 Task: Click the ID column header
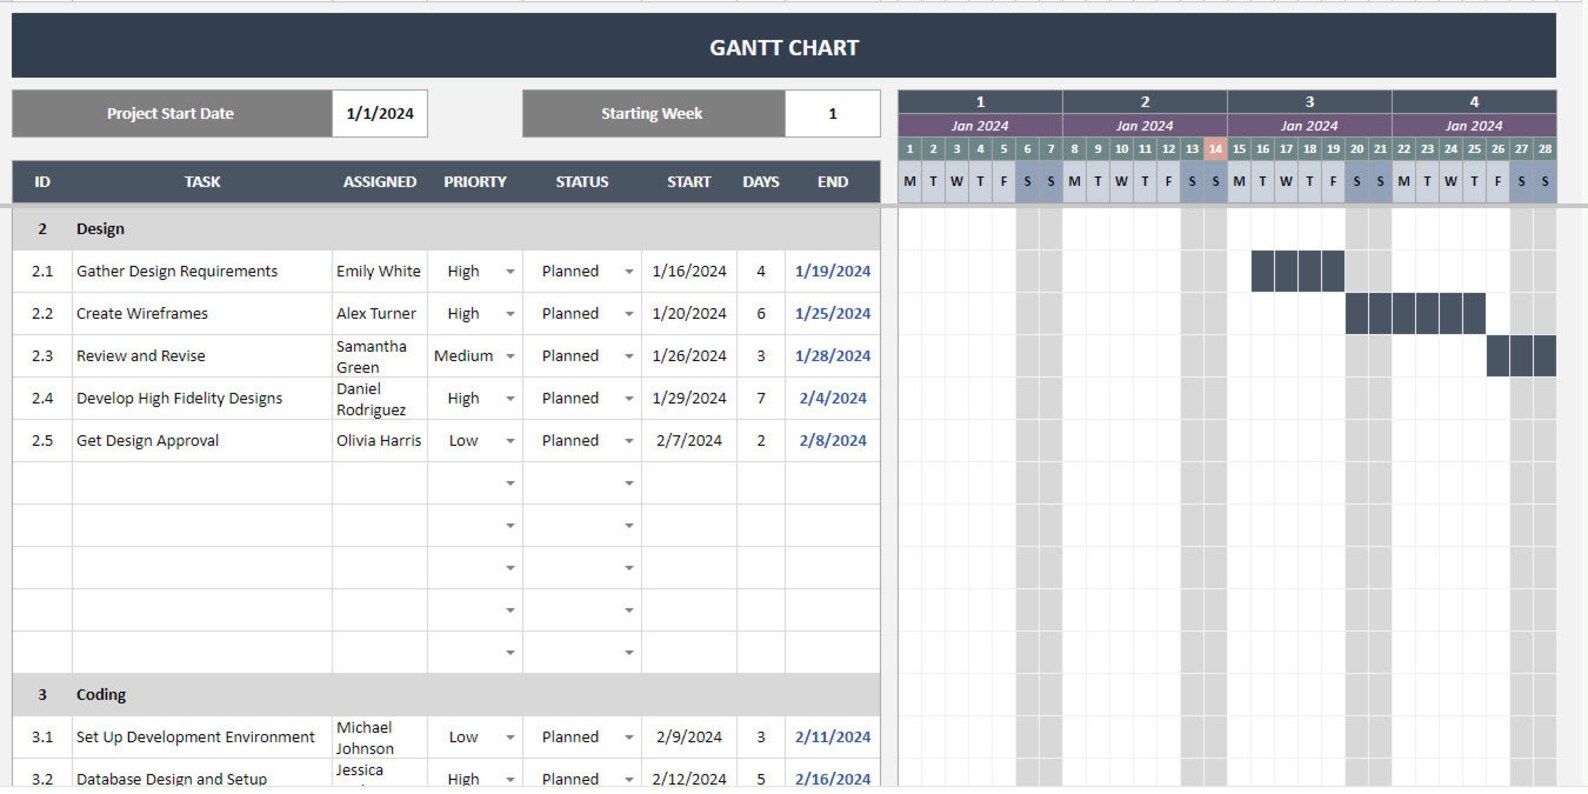click(42, 182)
